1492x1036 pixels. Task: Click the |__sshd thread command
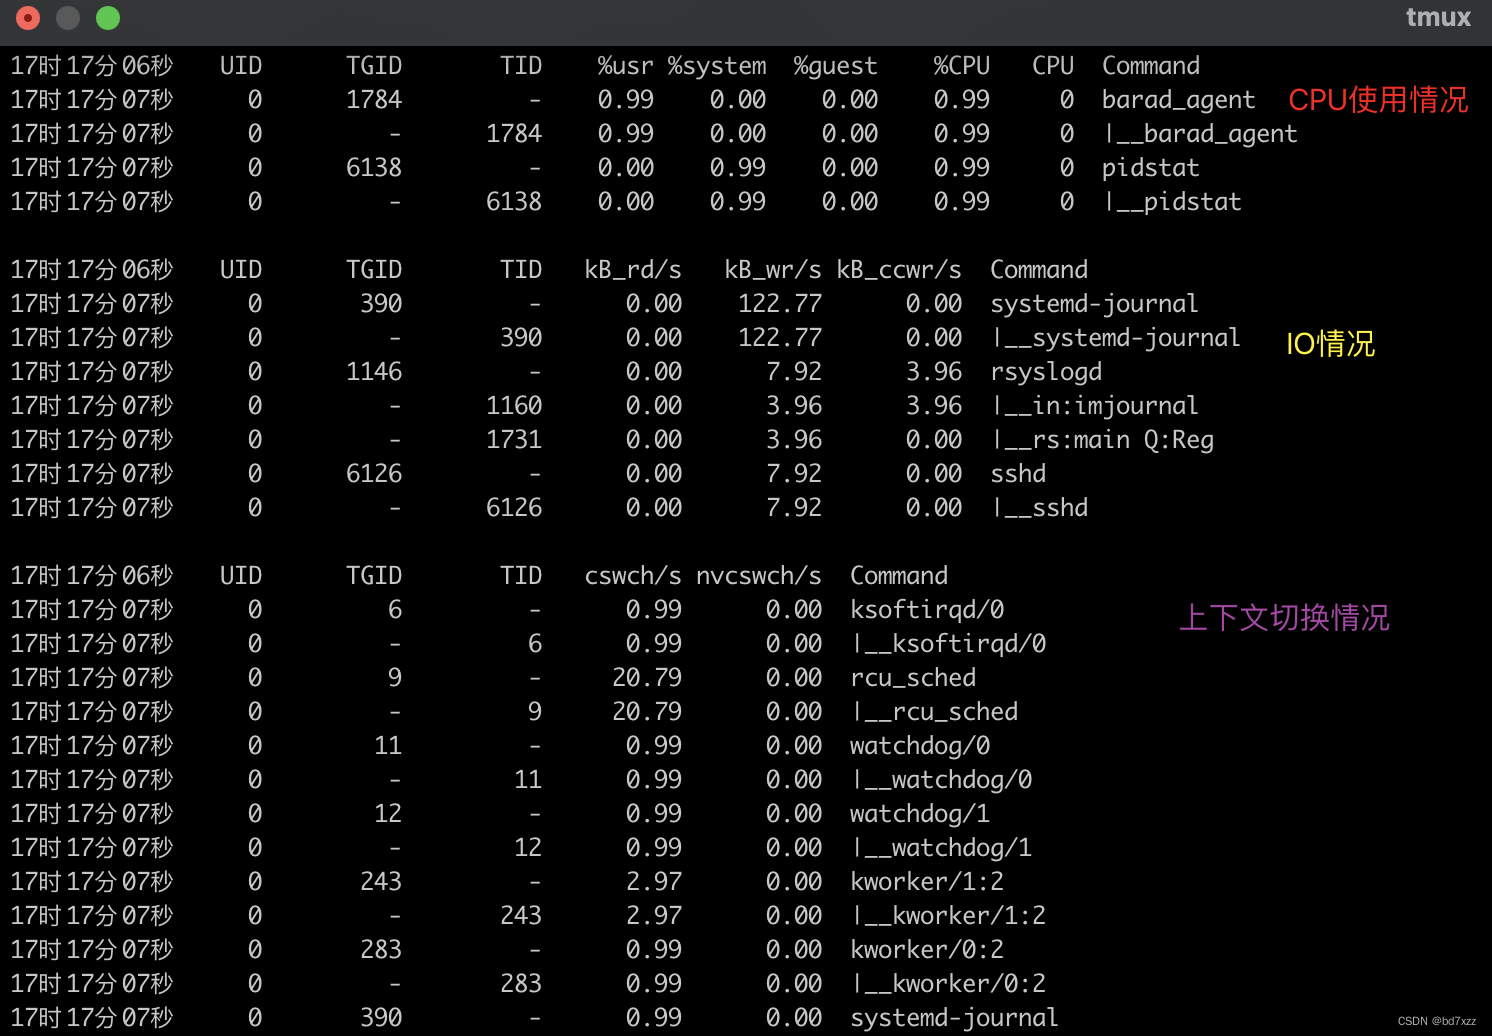[x=1040, y=508]
